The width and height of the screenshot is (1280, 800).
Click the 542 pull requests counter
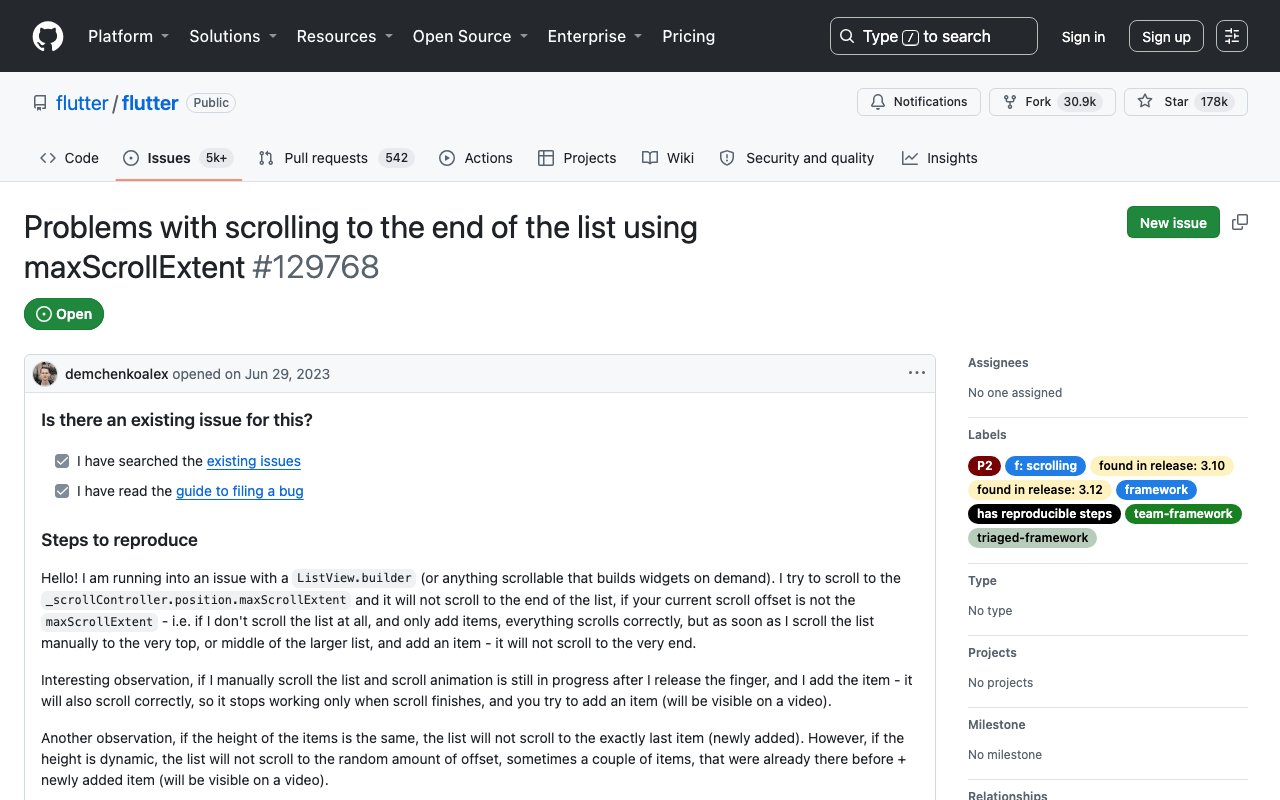point(397,158)
